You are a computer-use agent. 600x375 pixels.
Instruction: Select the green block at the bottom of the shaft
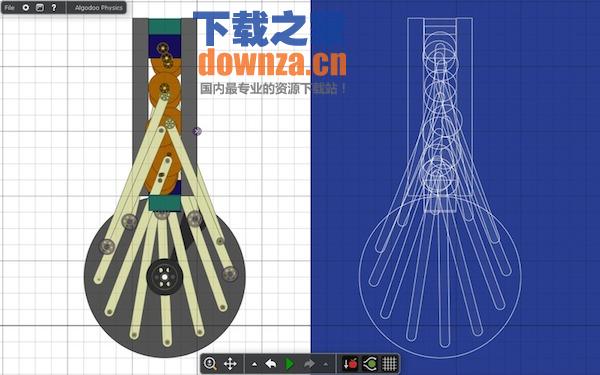tap(165, 203)
